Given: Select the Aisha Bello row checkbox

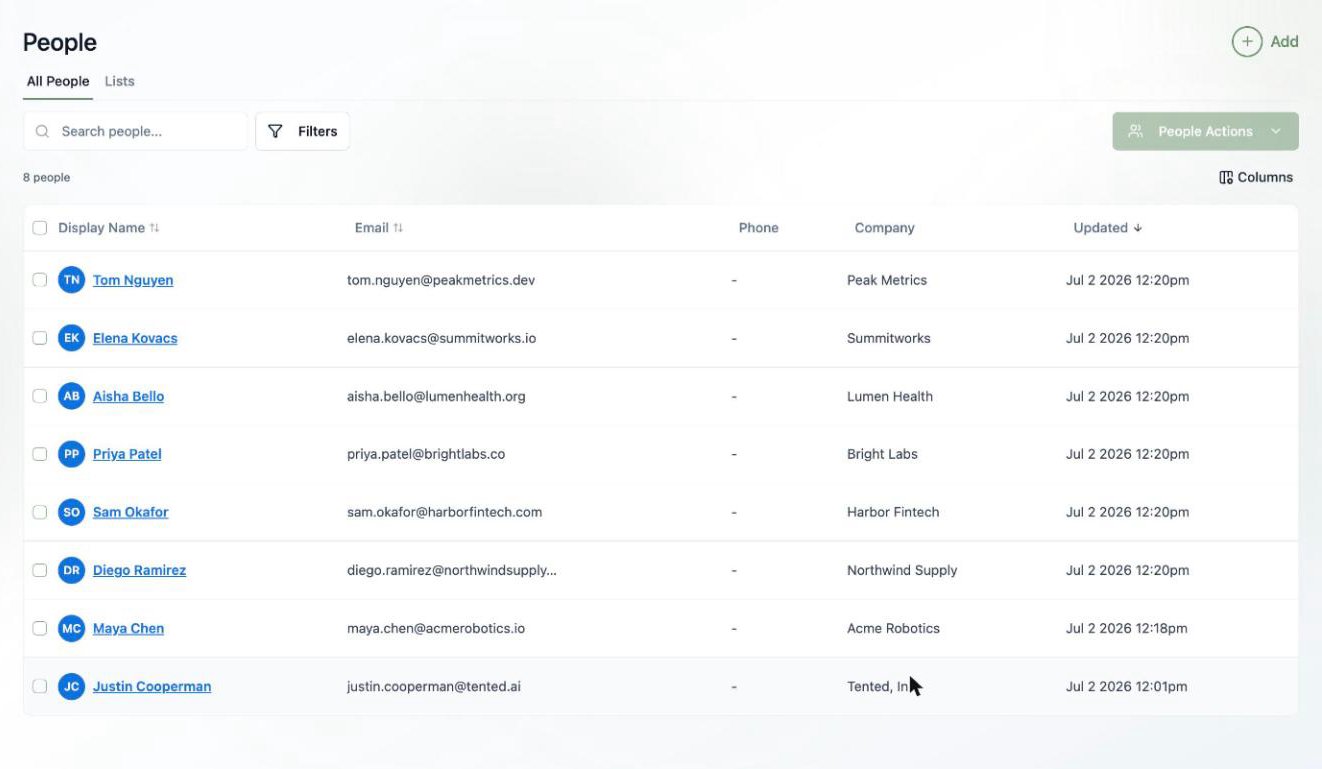Looking at the screenshot, I should [40, 396].
